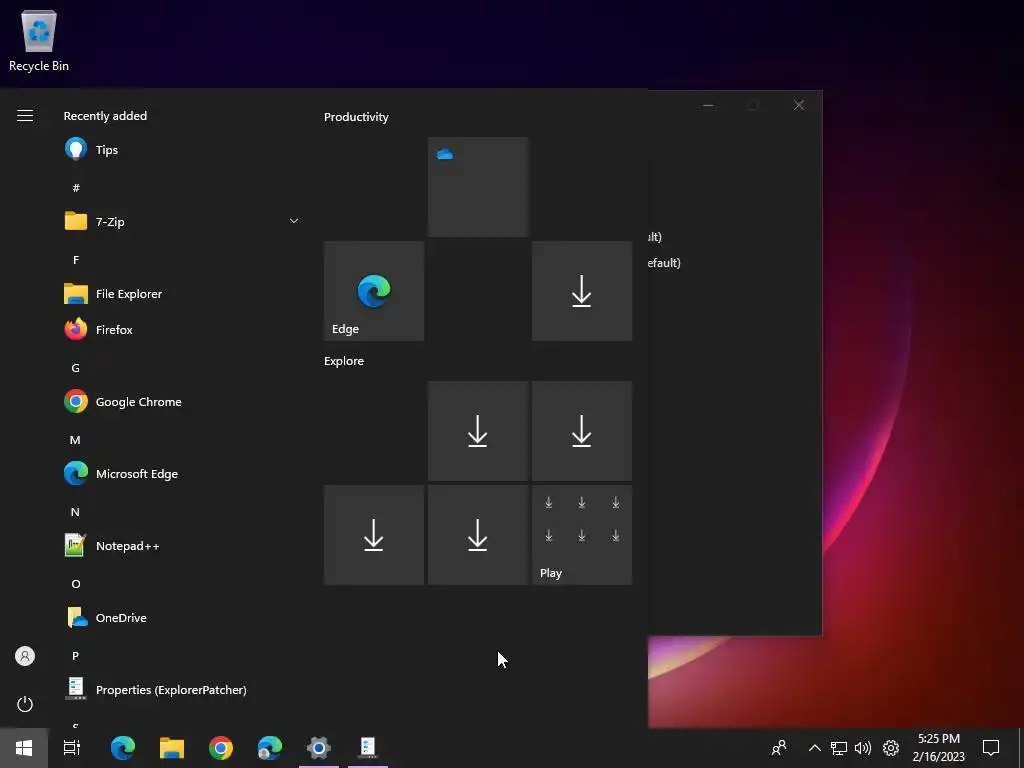Click the gear icon in system tray
1024x768 pixels.
[891, 748]
